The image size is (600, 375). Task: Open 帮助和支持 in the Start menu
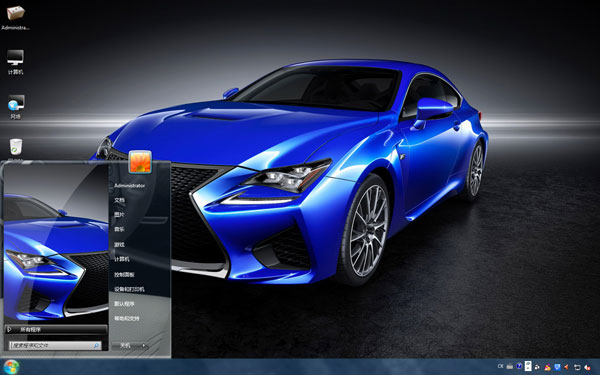coord(127,318)
